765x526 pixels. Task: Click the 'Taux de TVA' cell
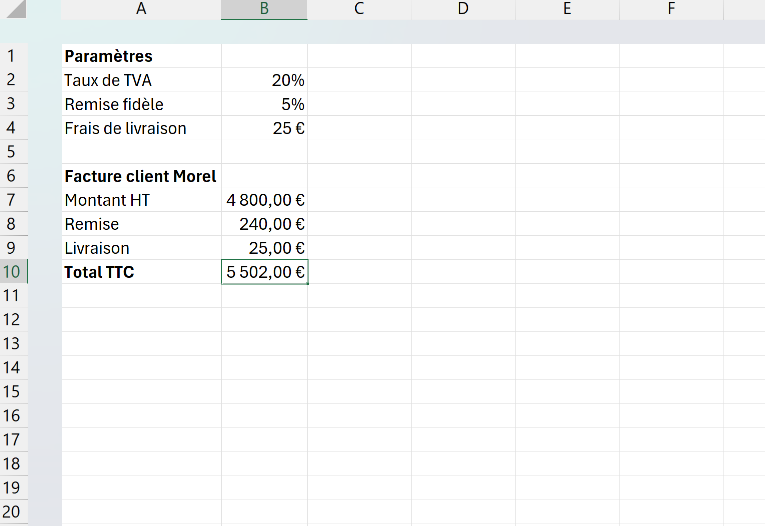pos(141,80)
